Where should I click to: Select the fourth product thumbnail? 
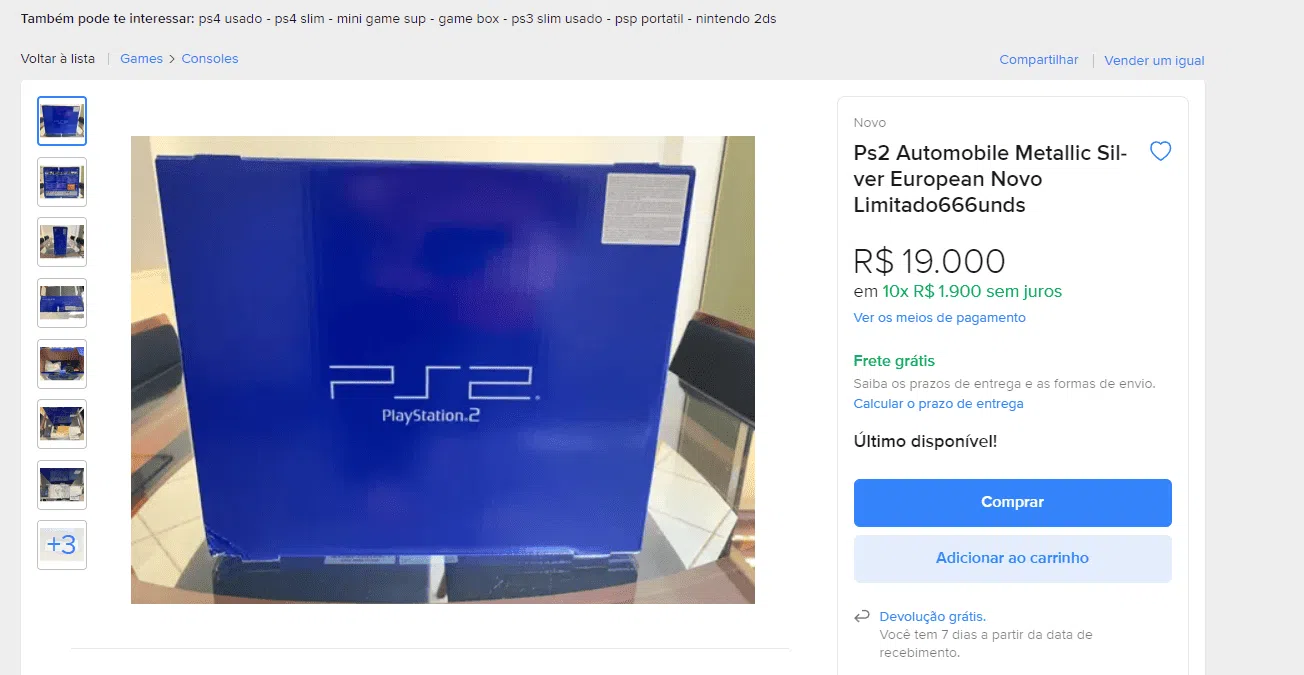[62, 303]
